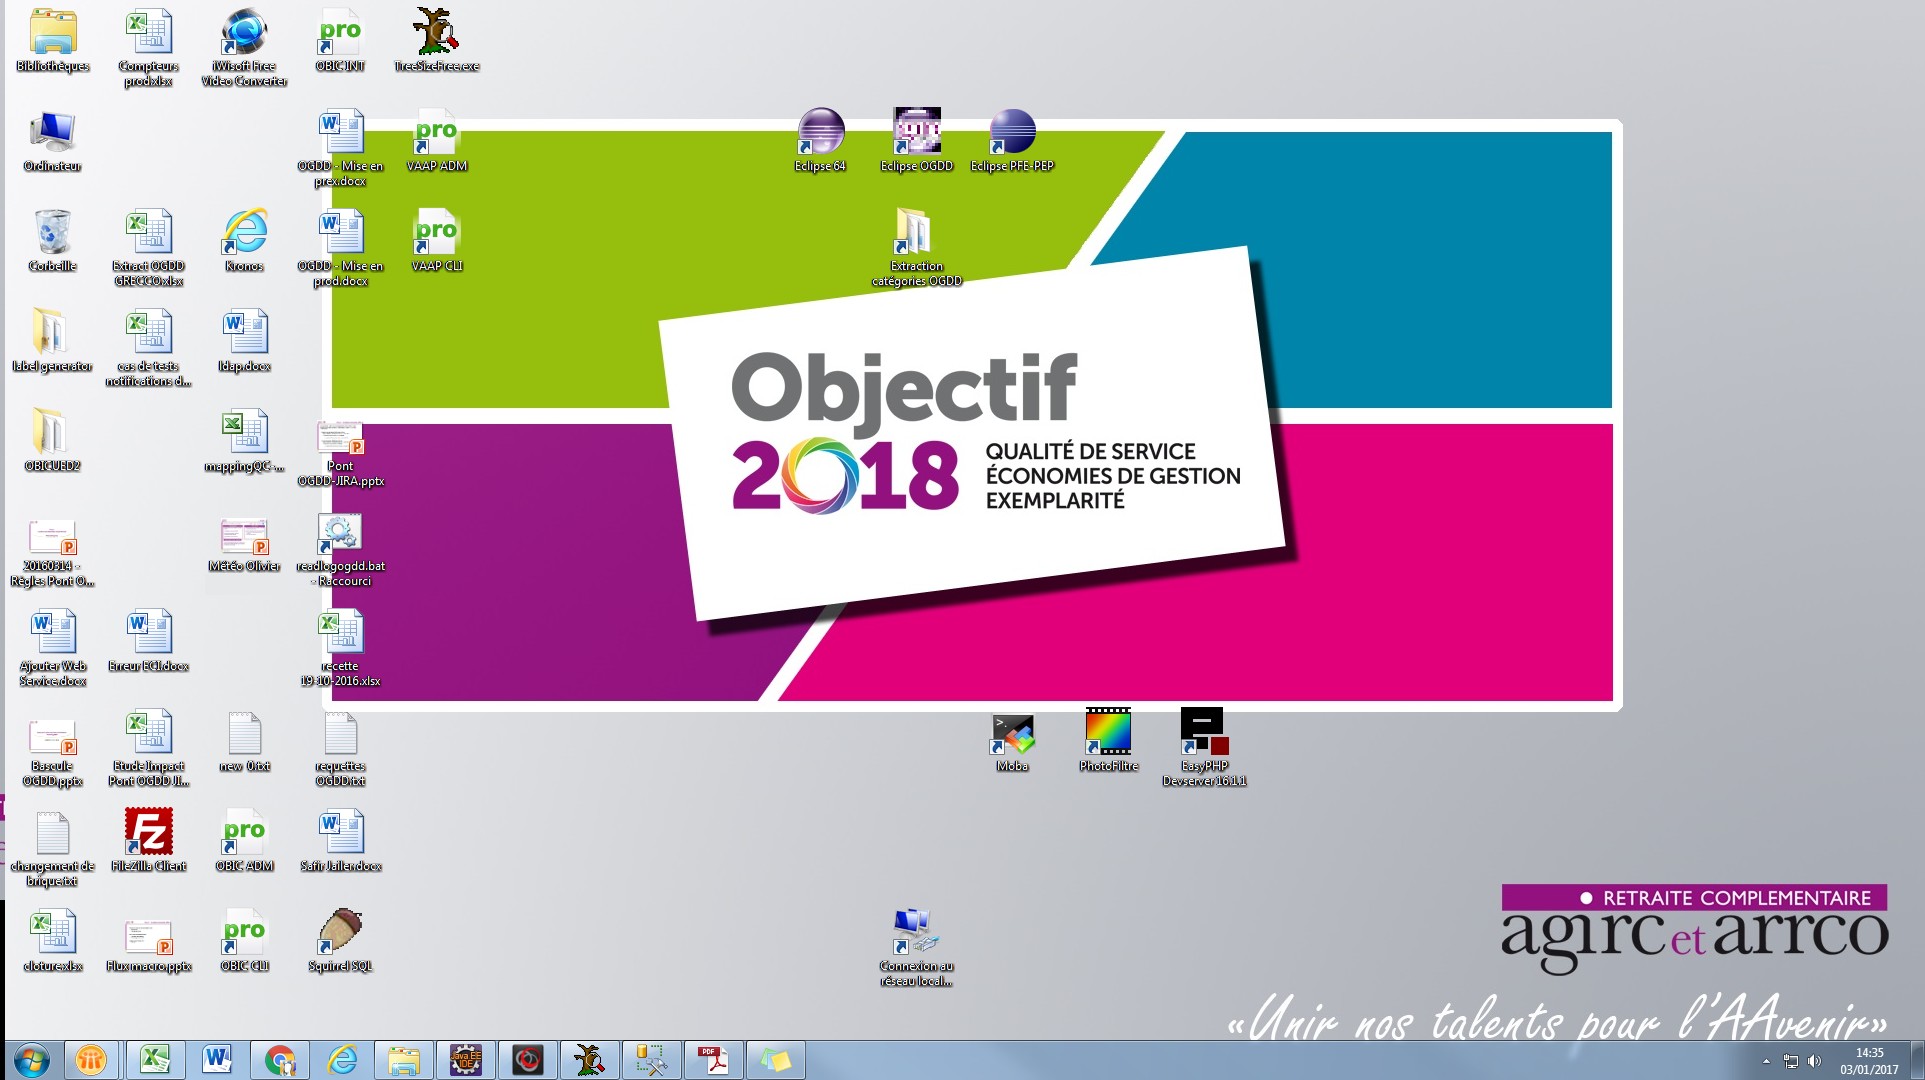Select the Flux macro.pptx presentation

[x=148, y=945]
